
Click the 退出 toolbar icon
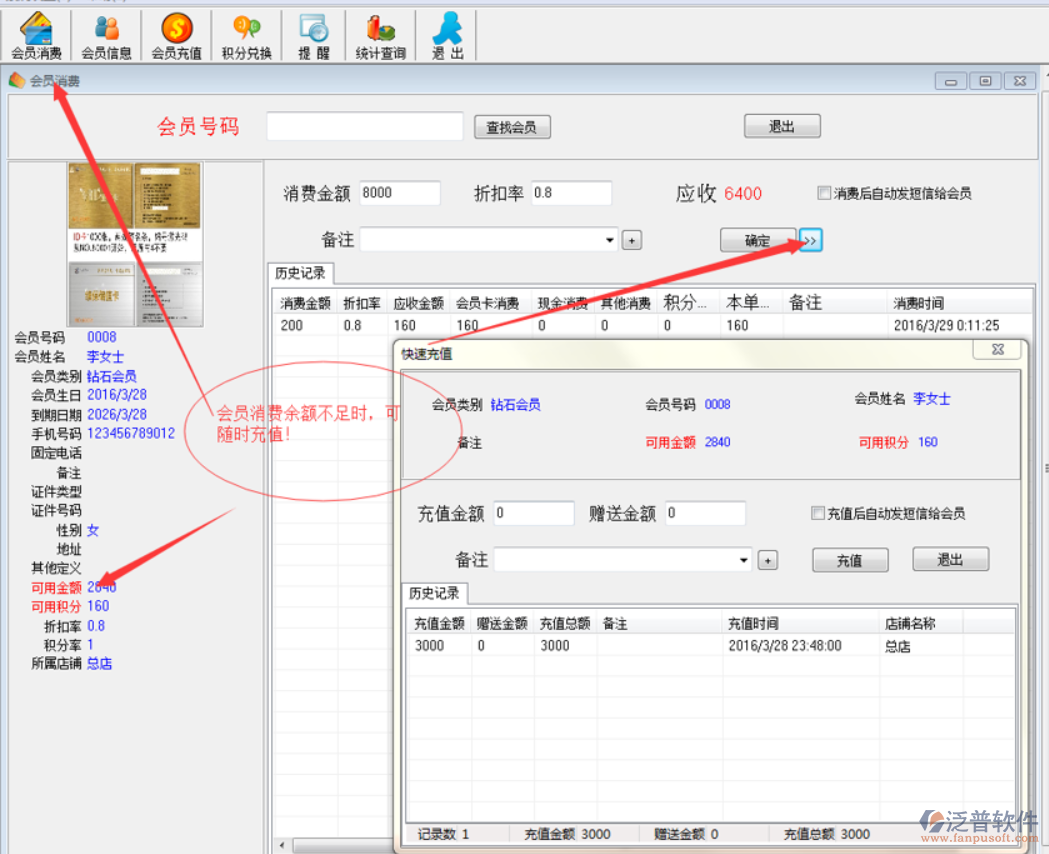[447, 36]
